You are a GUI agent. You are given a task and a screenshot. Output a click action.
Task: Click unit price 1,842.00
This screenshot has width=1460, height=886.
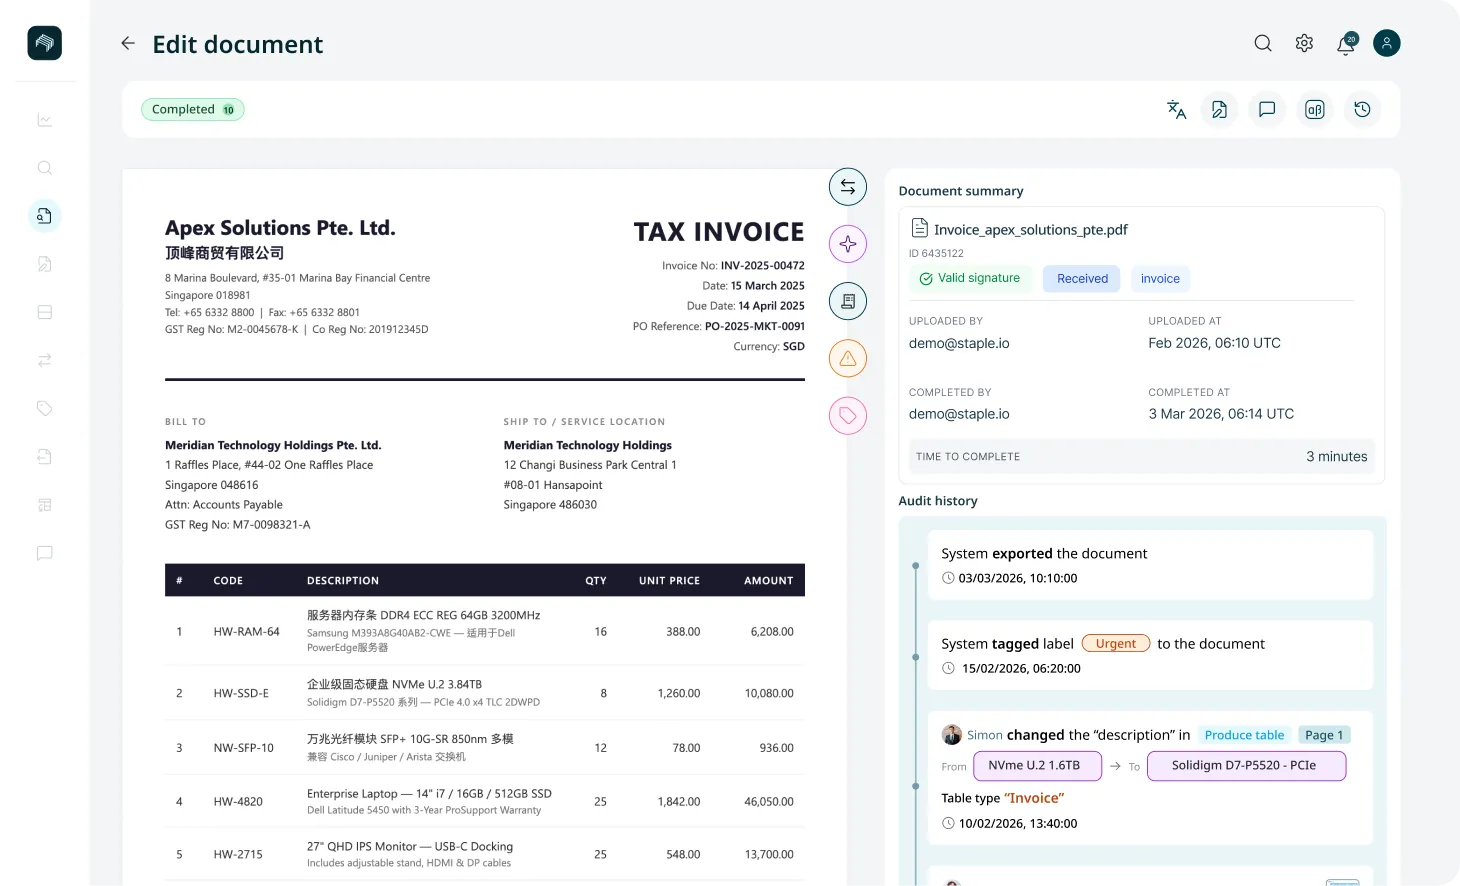coord(679,802)
